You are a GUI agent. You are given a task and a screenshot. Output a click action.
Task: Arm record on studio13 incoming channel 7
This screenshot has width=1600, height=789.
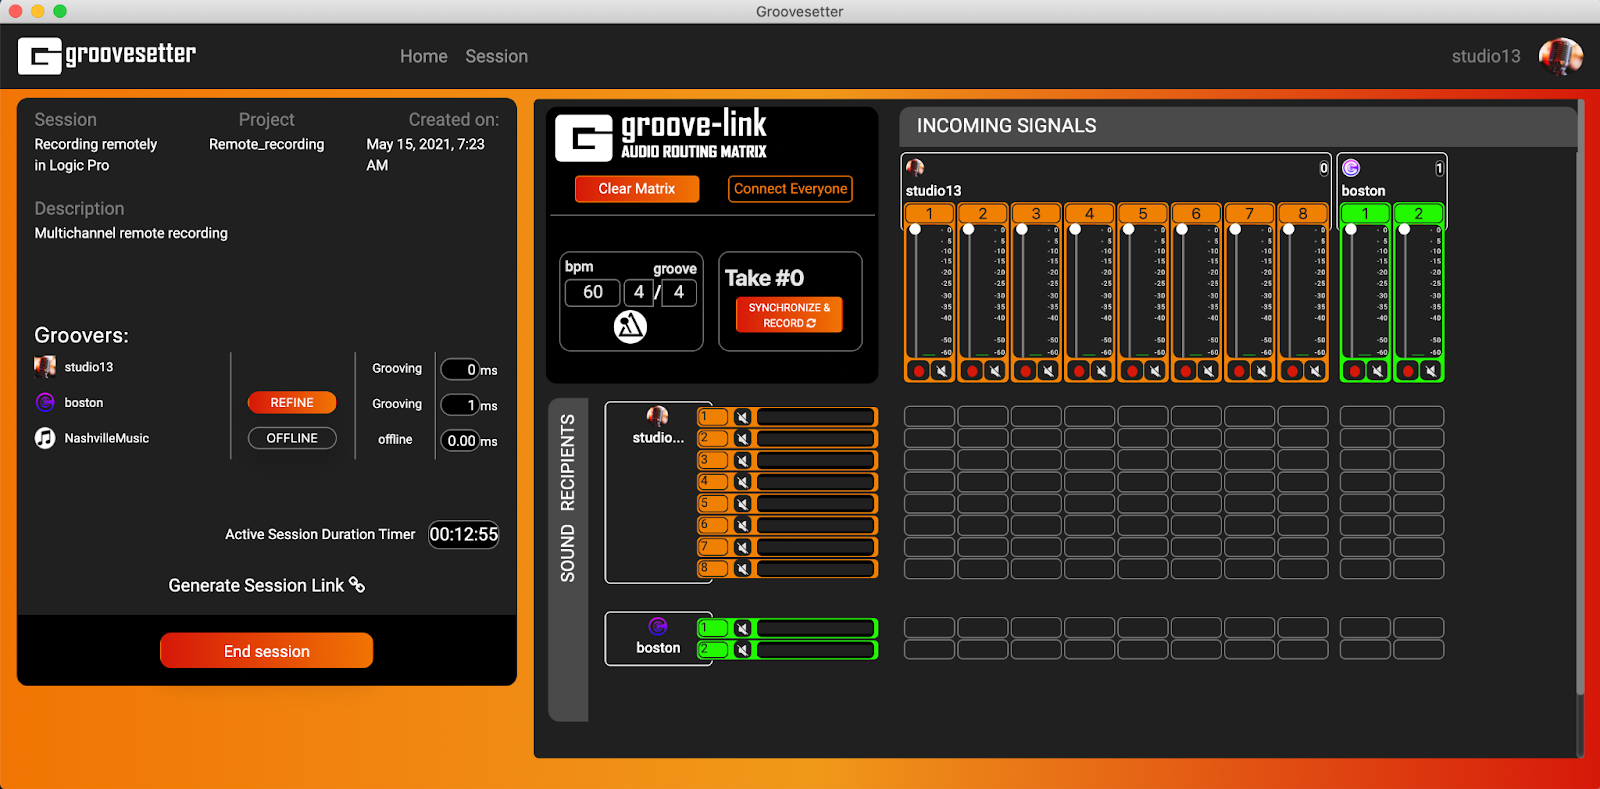pos(1239,371)
